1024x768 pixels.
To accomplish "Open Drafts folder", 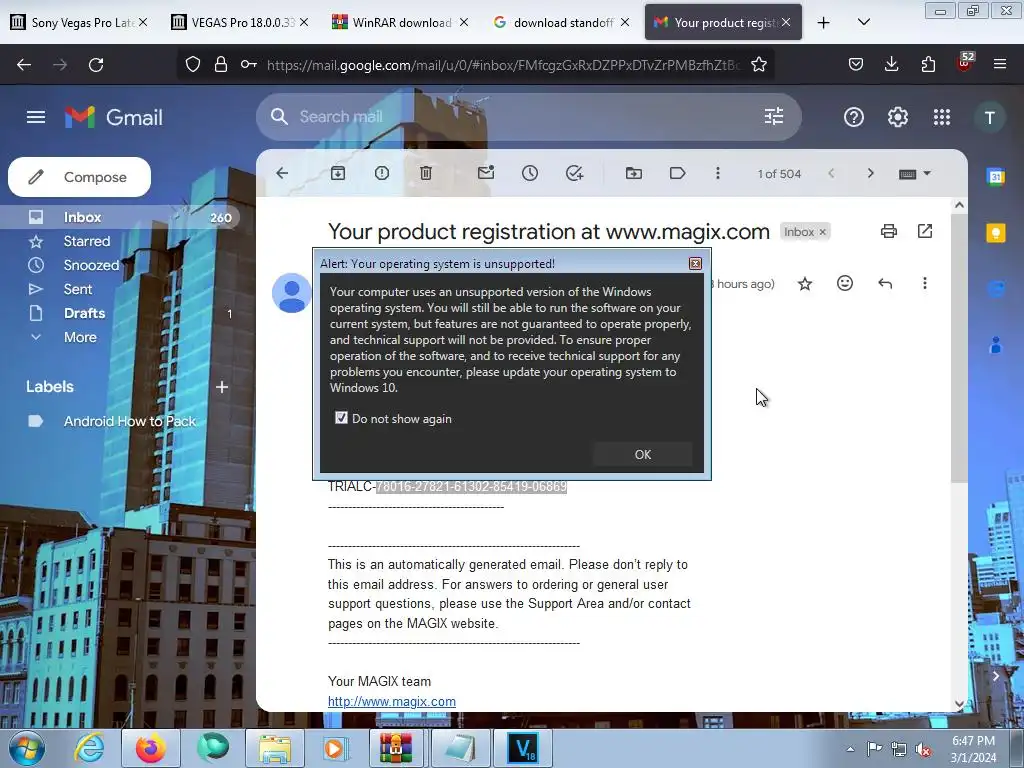I will (84, 313).
